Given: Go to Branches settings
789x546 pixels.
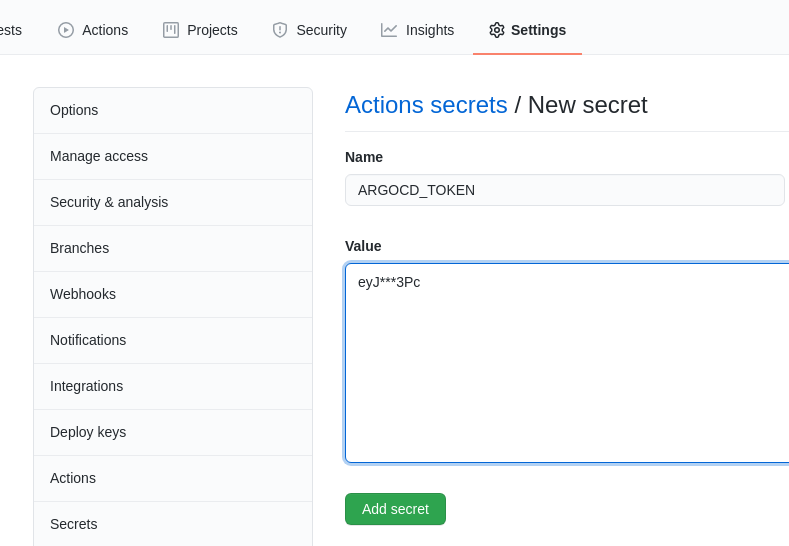Looking at the screenshot, I should click(x=173, y=249).
